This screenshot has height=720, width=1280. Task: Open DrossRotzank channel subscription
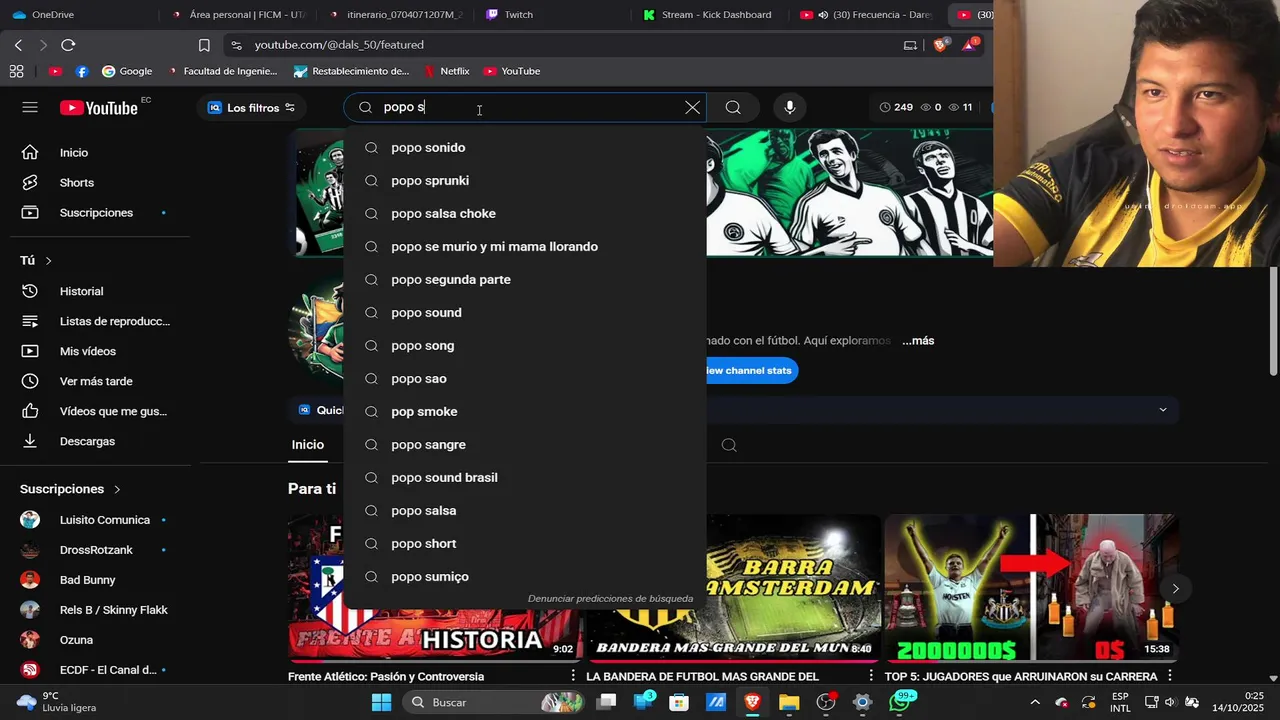95,550
